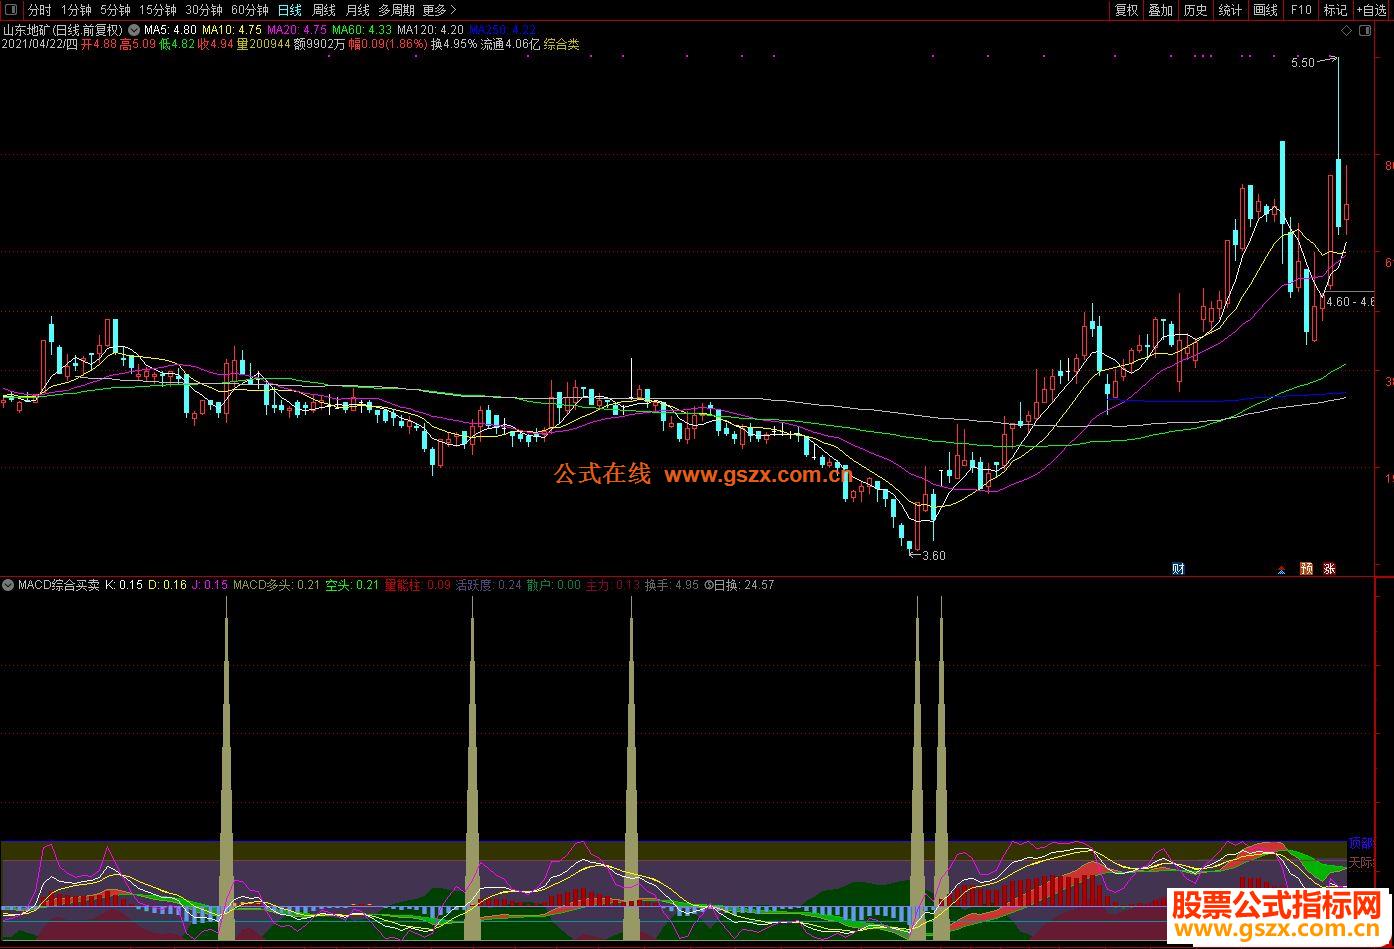Click the MA5: 4.80 label
This screenshot has height=949, width=1394.
(x=170, y=30)
